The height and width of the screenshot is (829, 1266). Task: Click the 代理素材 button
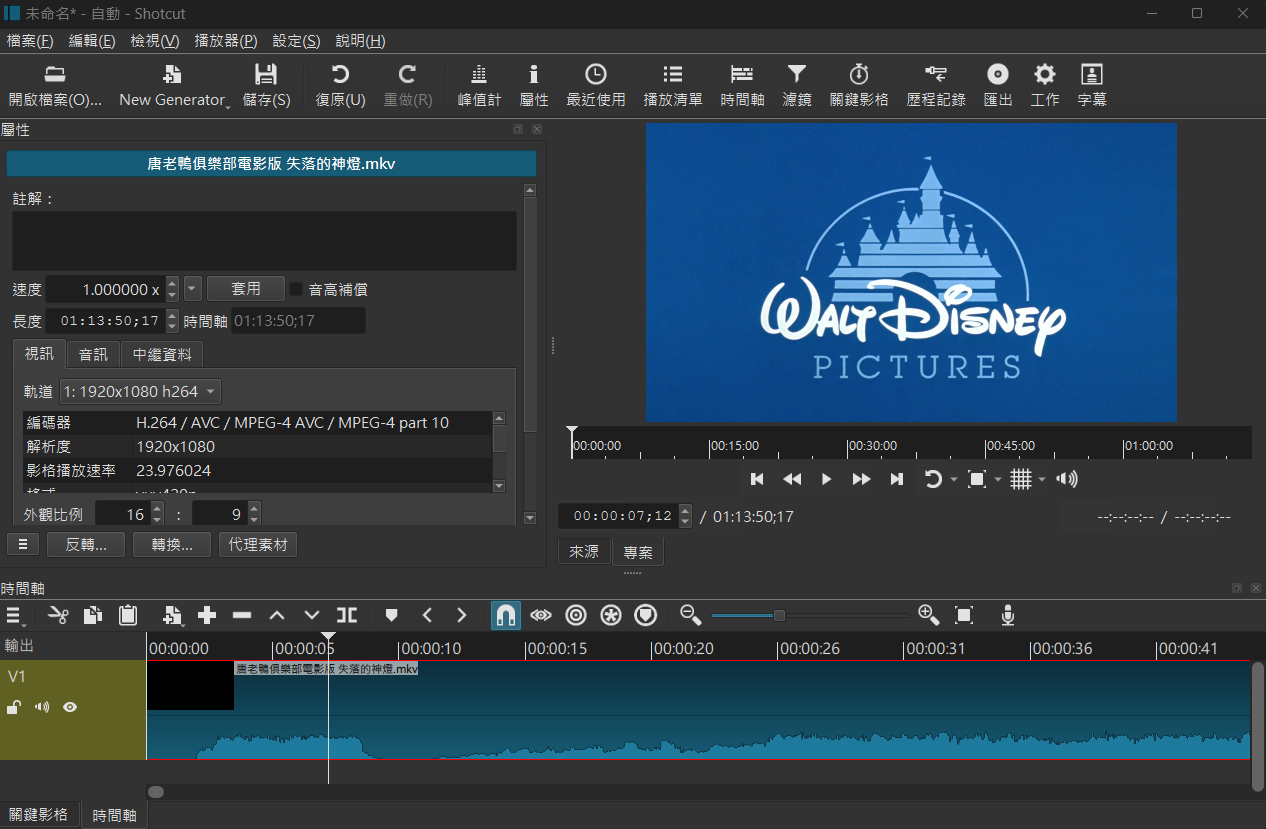258,544
